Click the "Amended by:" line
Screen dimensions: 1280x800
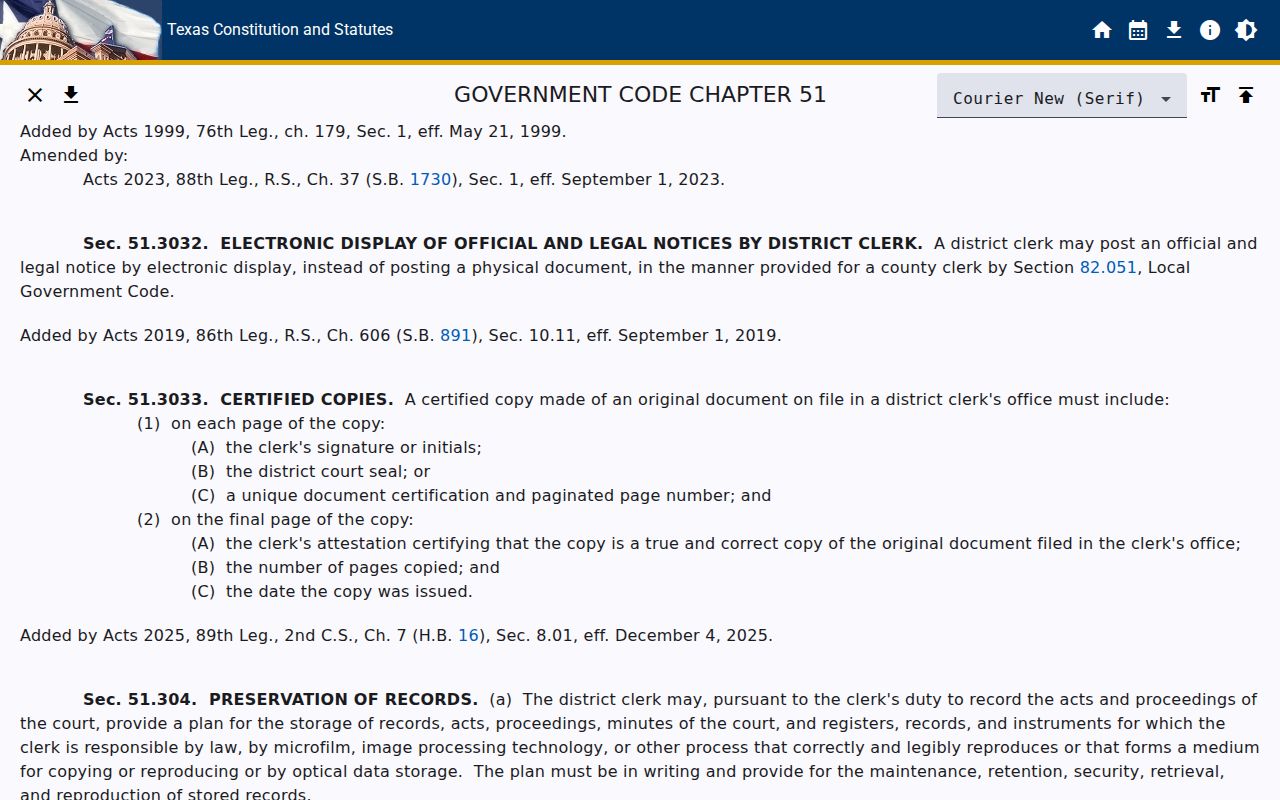tap(74, 156)
